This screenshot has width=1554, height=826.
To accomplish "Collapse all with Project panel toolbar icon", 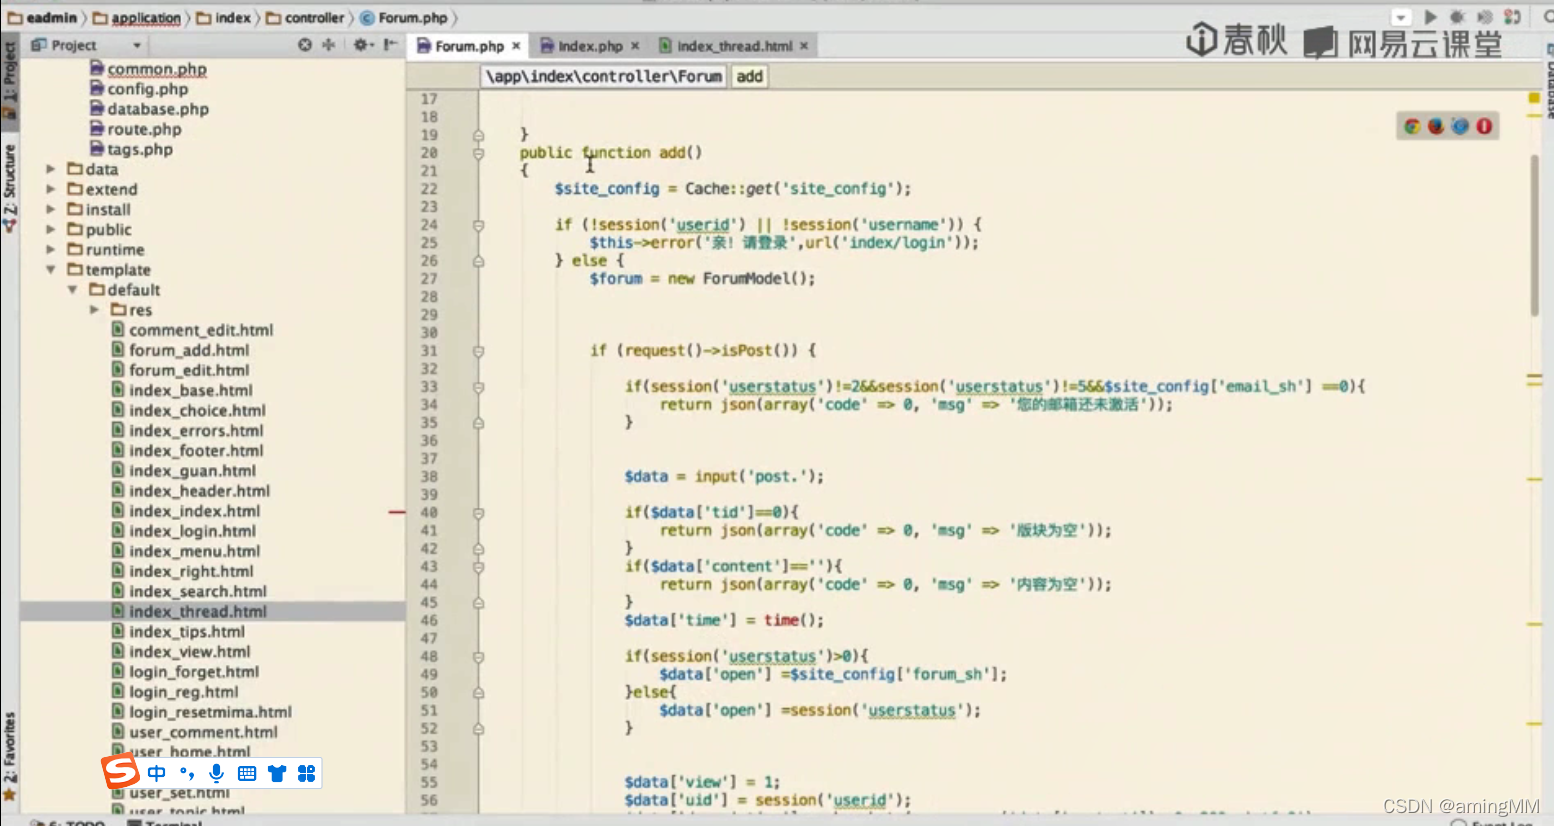I will [328, 45].
